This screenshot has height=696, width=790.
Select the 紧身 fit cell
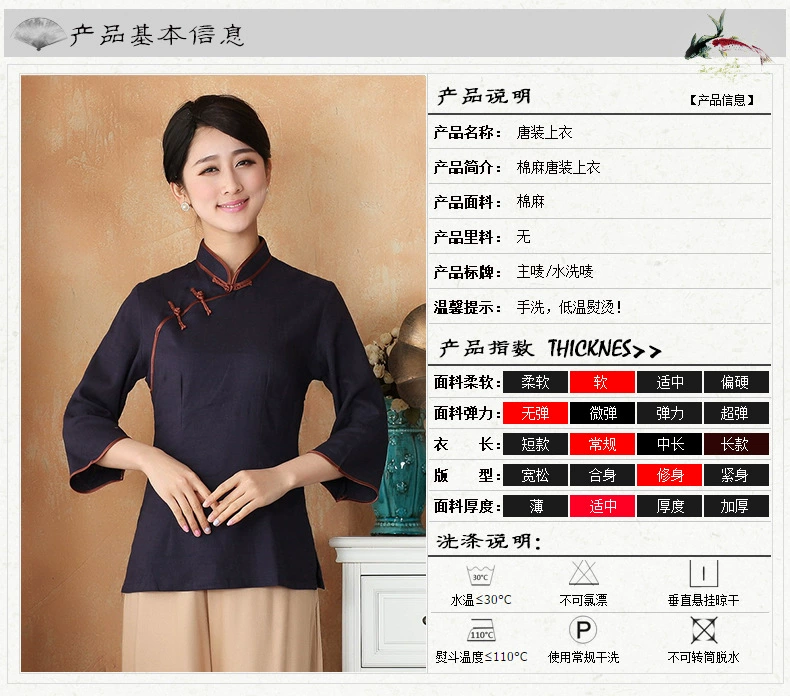(736, 475)
